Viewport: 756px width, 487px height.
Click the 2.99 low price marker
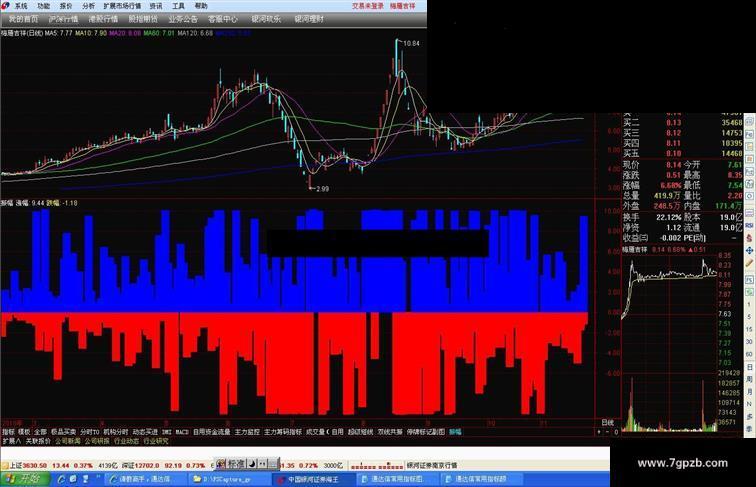point(322,189)
